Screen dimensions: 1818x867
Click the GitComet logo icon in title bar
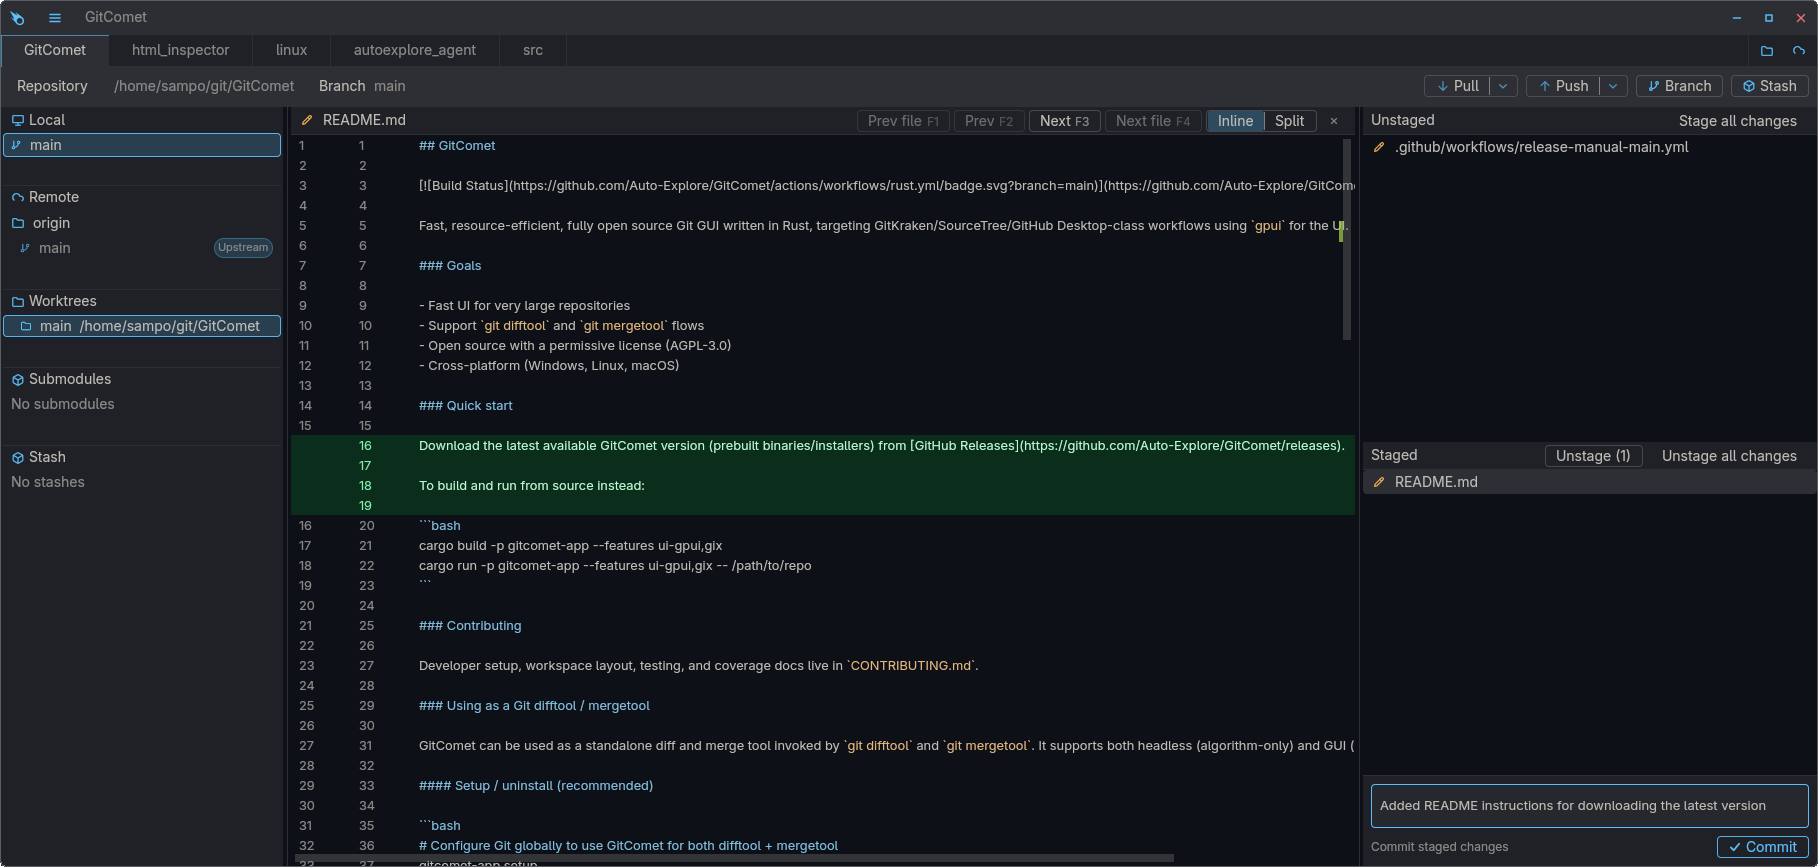click(x=17, y=18)
